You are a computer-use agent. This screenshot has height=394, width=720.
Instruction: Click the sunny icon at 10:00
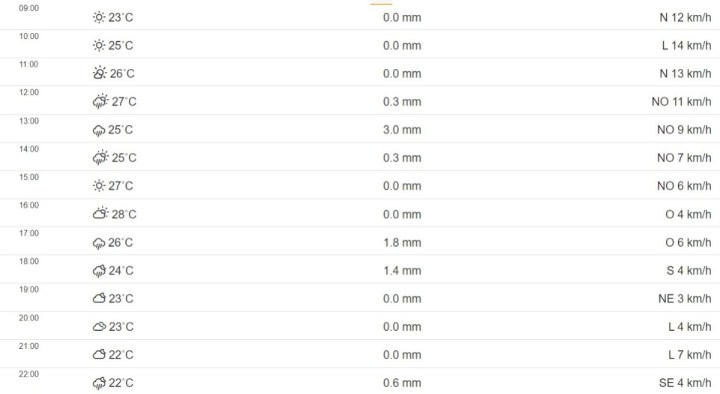[x=99, y=45]
